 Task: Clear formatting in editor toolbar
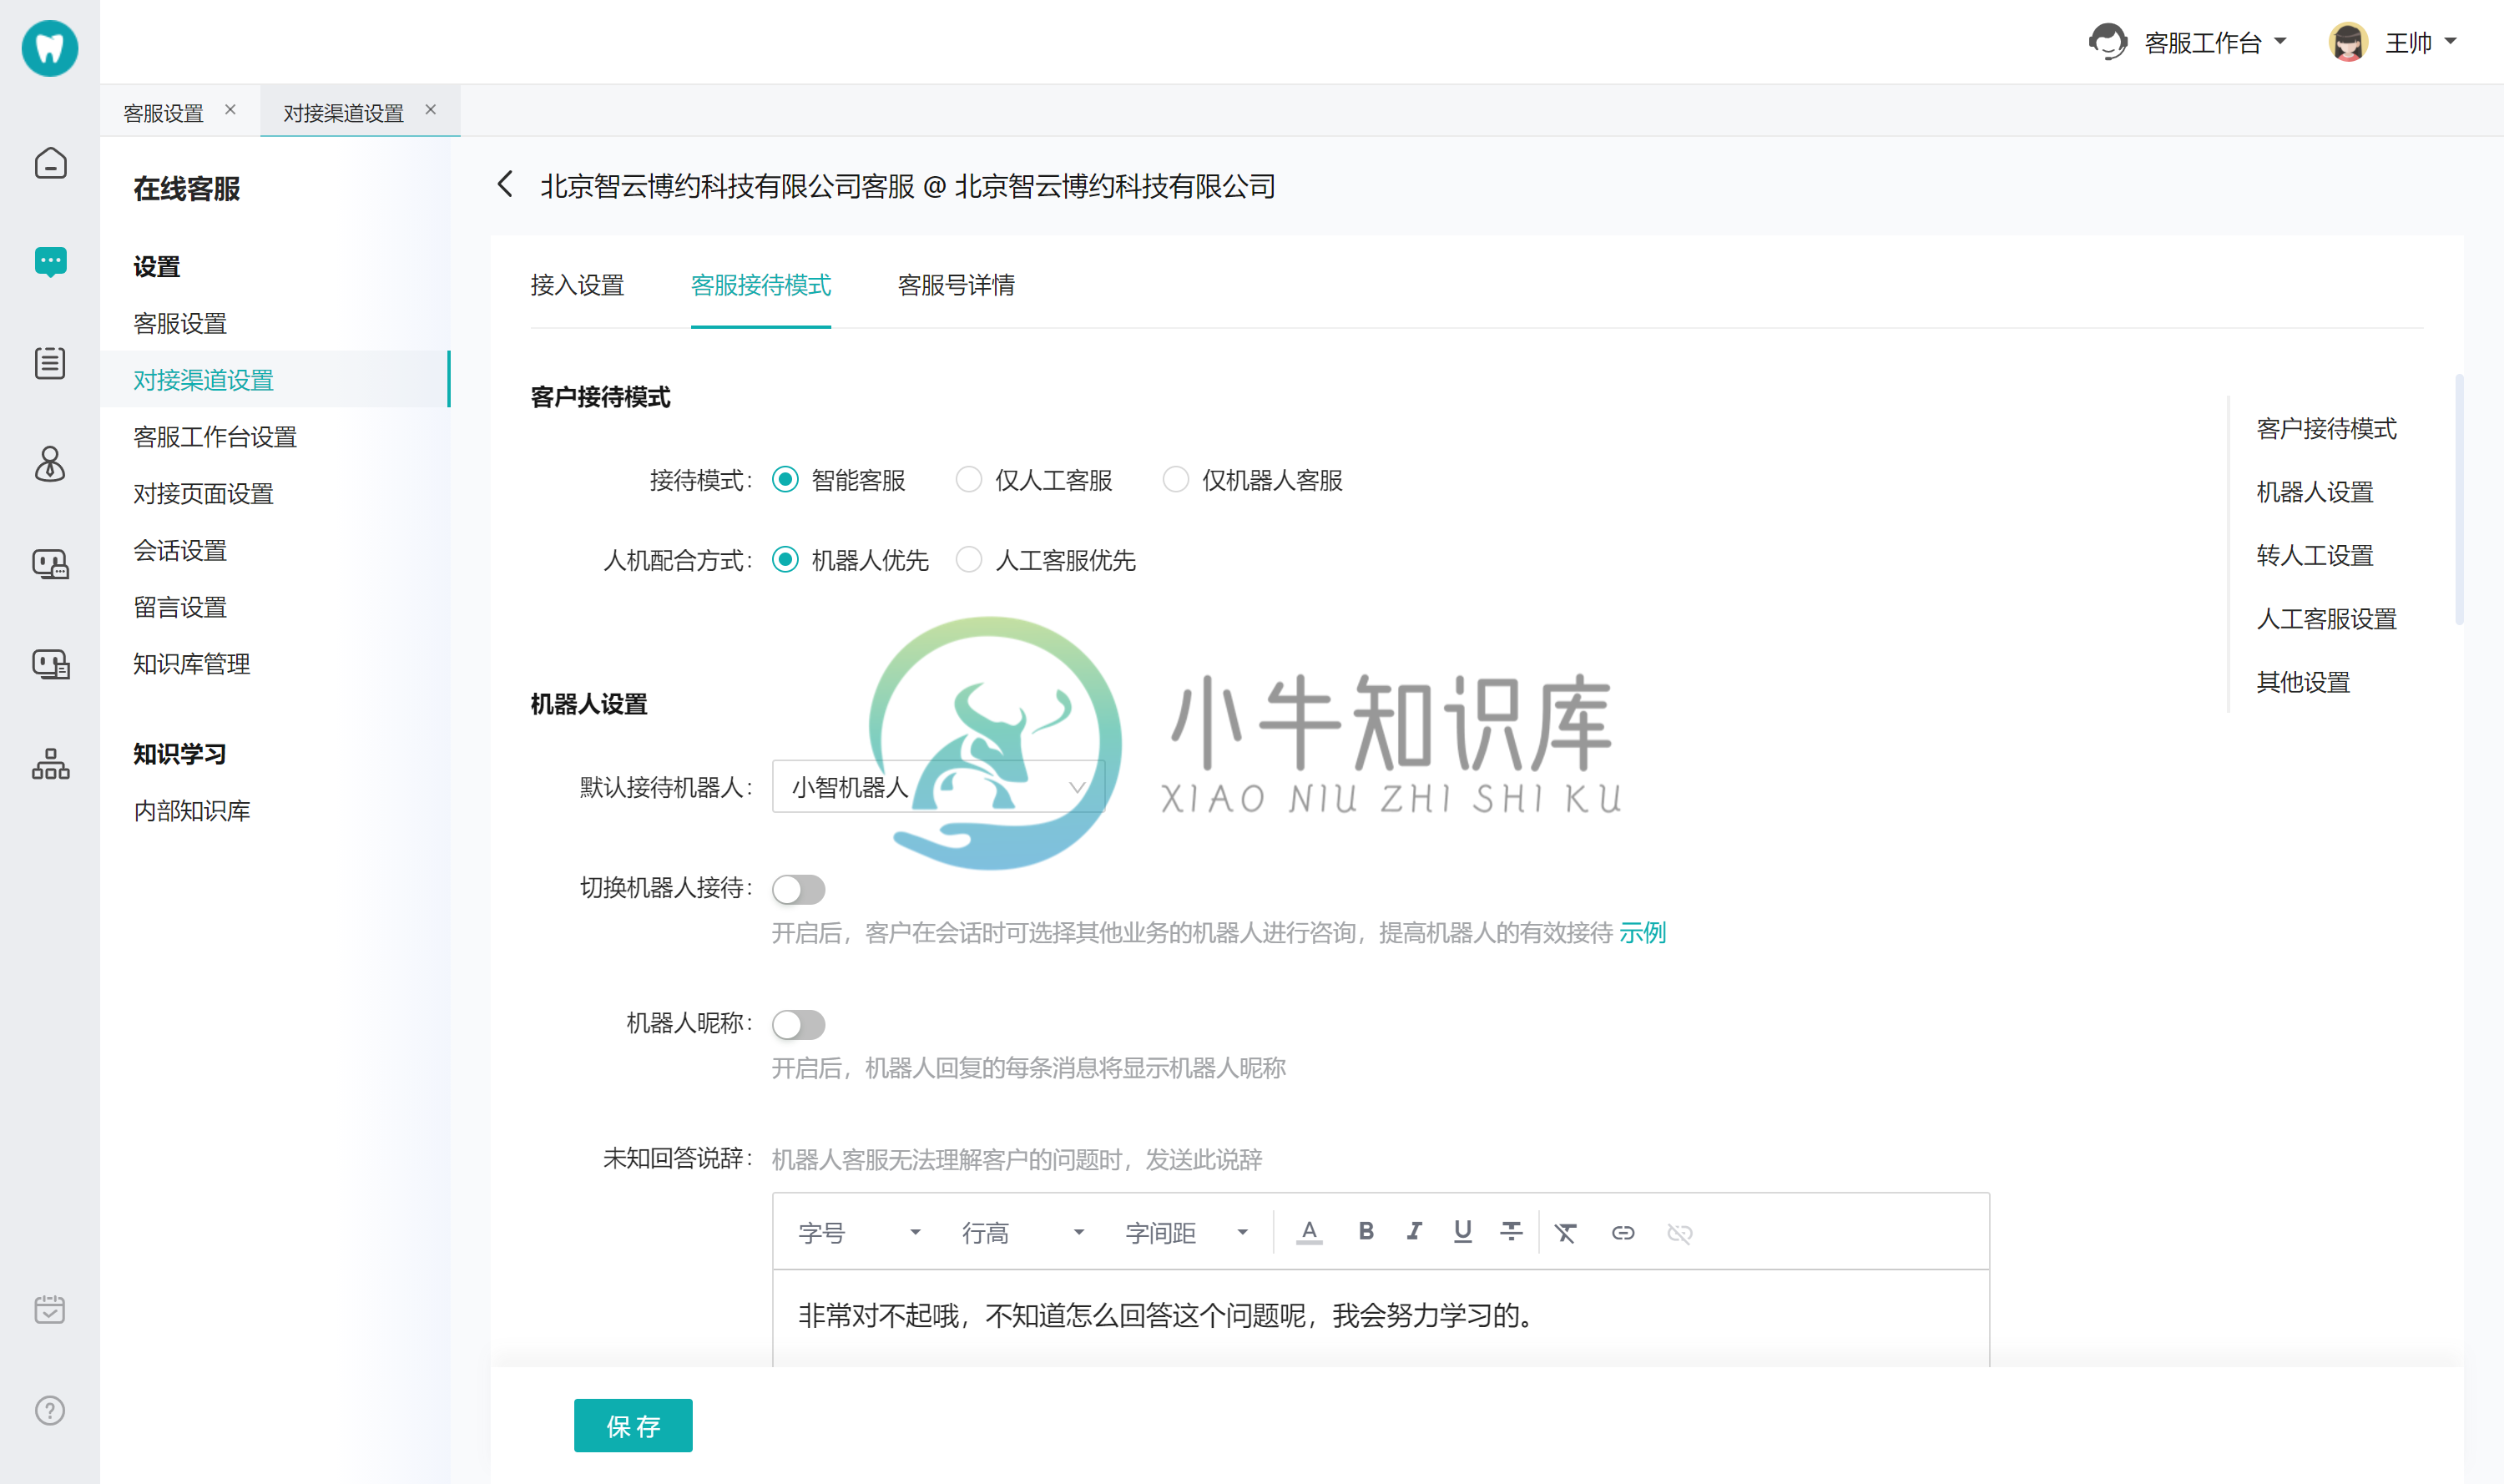pos(1566,1233)
